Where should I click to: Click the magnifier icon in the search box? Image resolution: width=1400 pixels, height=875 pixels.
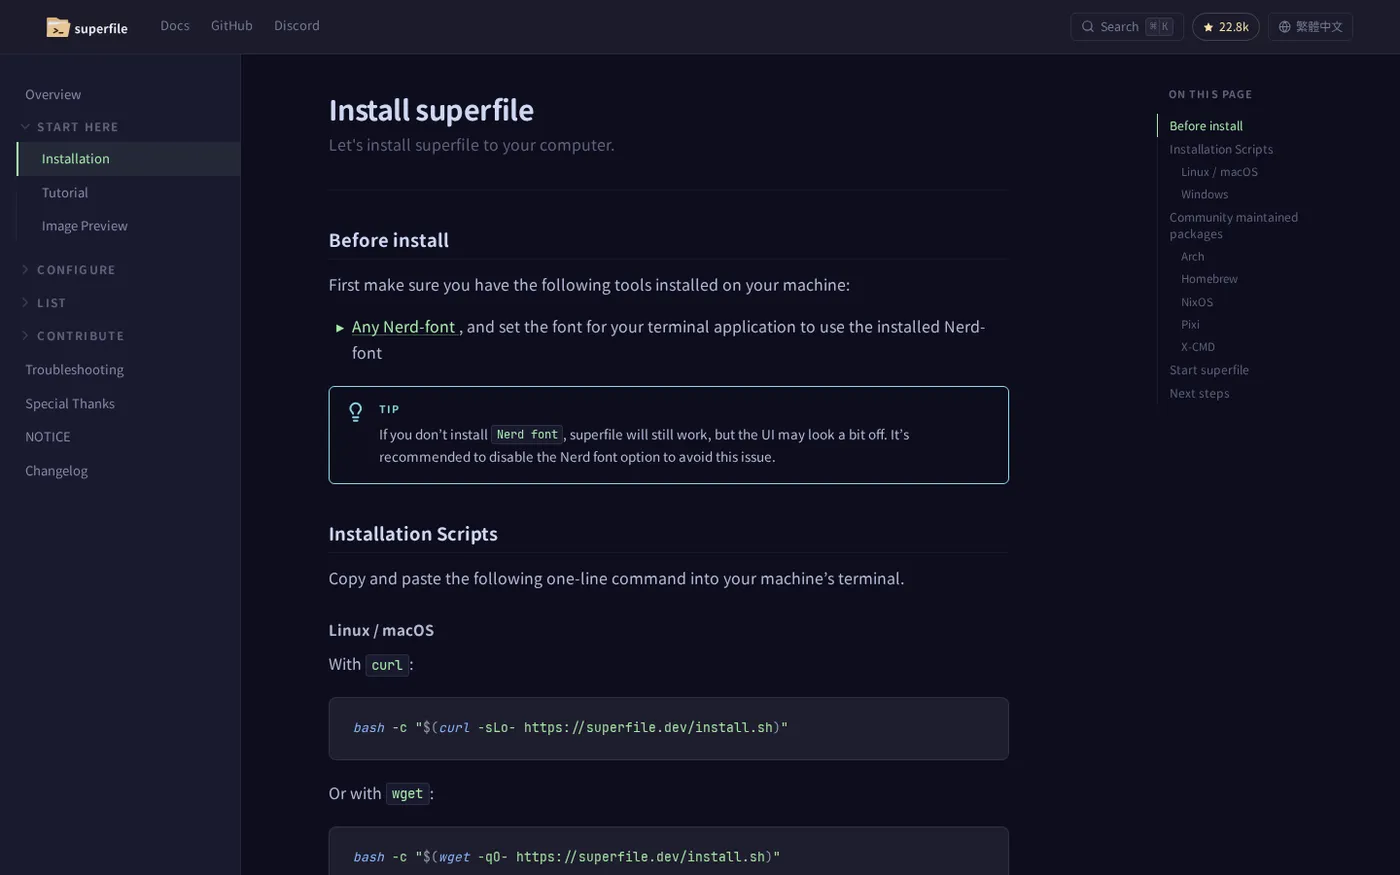[x=1088, y=27]
